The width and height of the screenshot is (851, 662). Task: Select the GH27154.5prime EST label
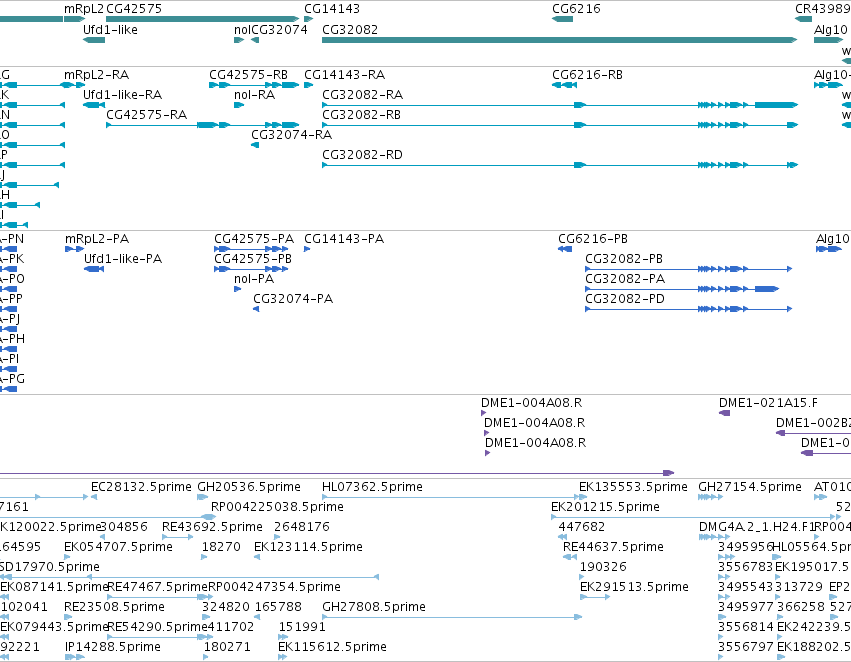tap(750, 487)
